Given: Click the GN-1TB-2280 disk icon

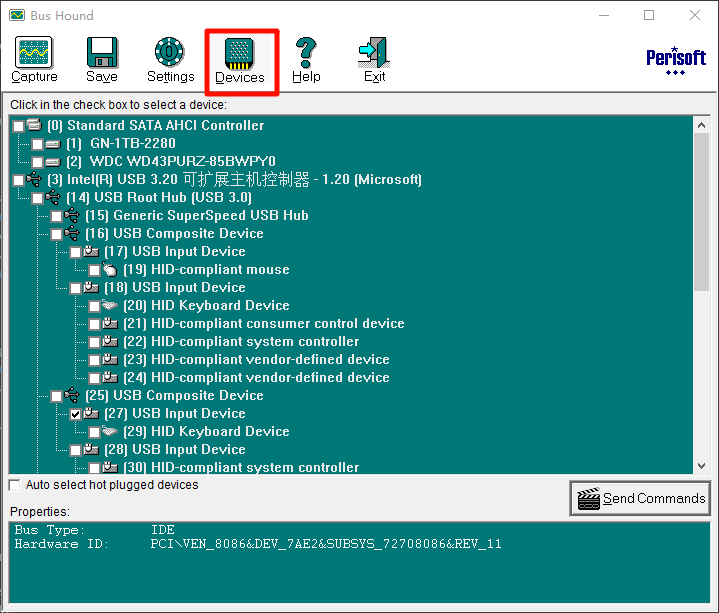Looking at the screenshot, I should click(x=53, y=144).
